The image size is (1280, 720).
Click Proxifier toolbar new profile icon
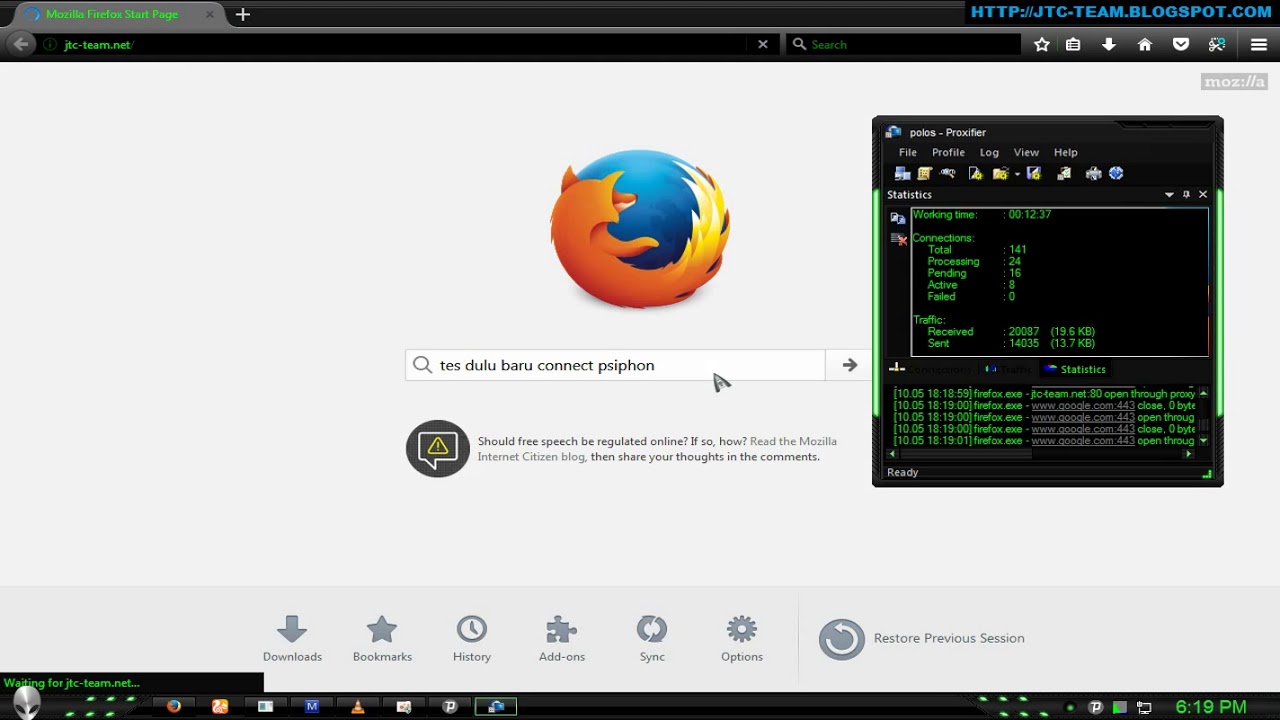click(x=976, y=173)
